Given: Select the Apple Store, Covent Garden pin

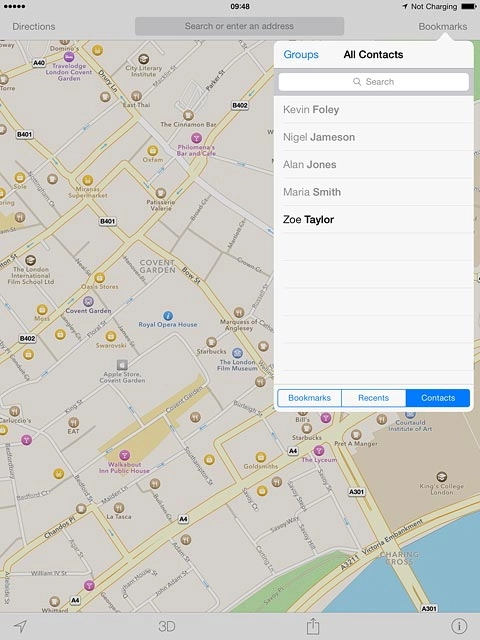Looking at the screenshot, I should 122,364.
